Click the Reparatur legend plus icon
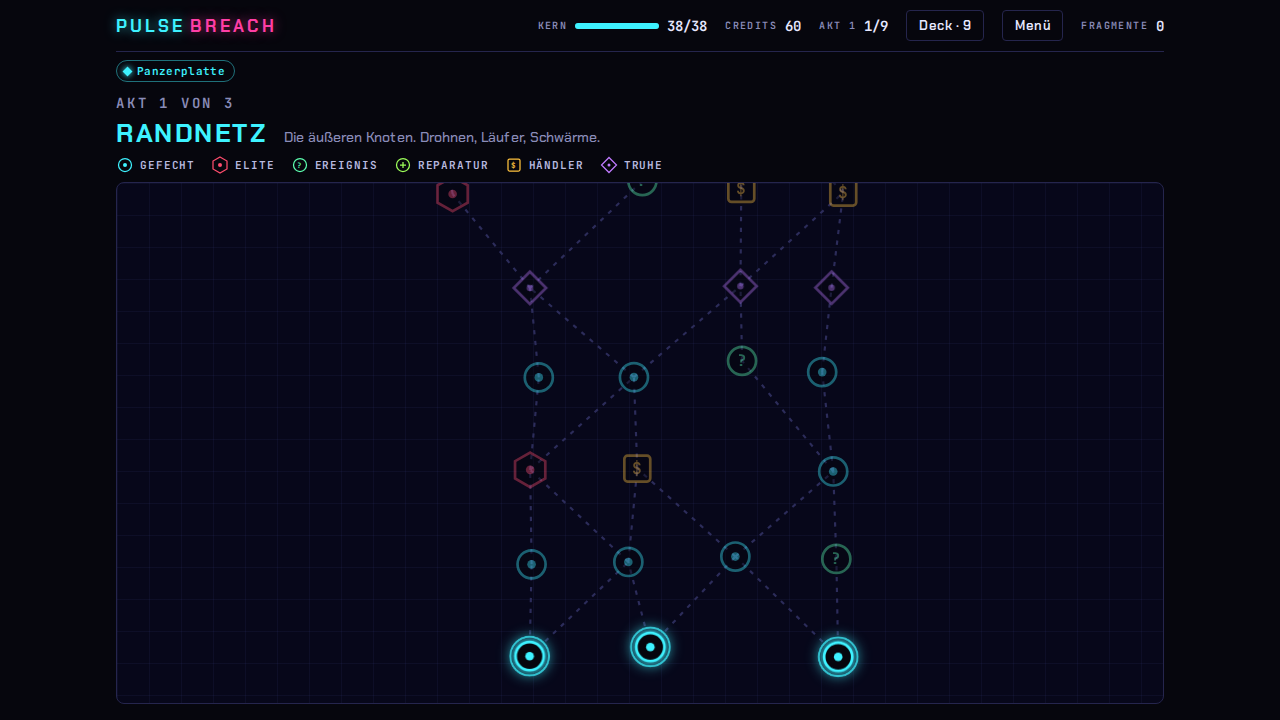The width and height of the screenshot is (1280, 720). coord(403,165)
